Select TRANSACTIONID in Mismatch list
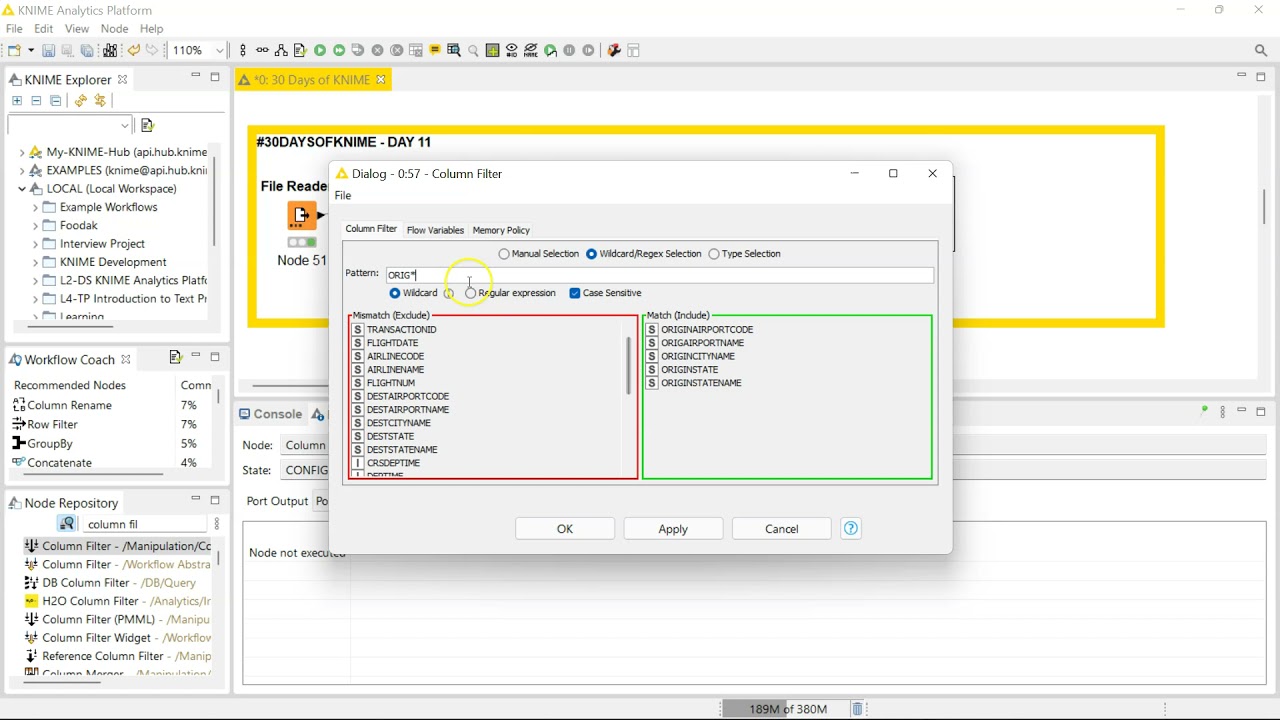Screen dimensions: 1280x720 (401, 329)
